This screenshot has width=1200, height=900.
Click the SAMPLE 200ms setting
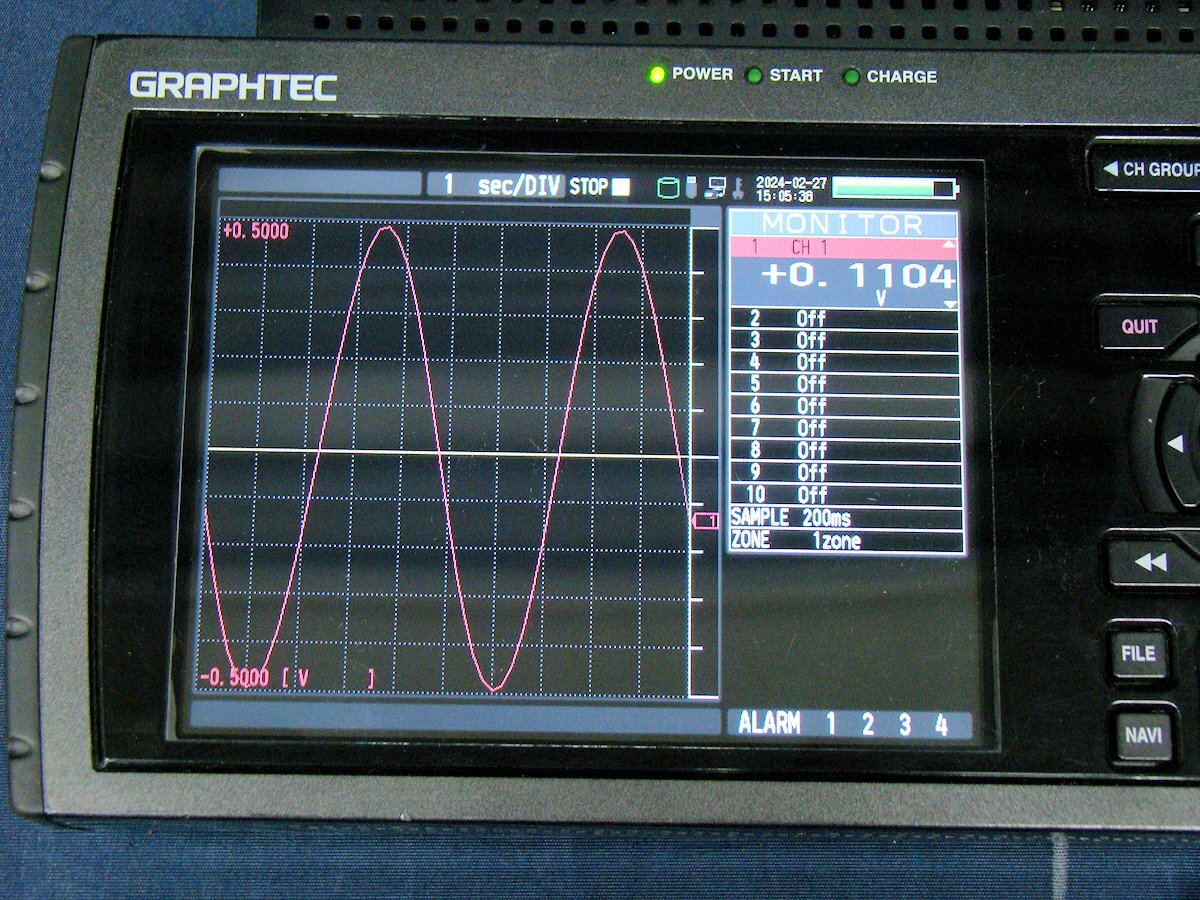tap(846, 518)
